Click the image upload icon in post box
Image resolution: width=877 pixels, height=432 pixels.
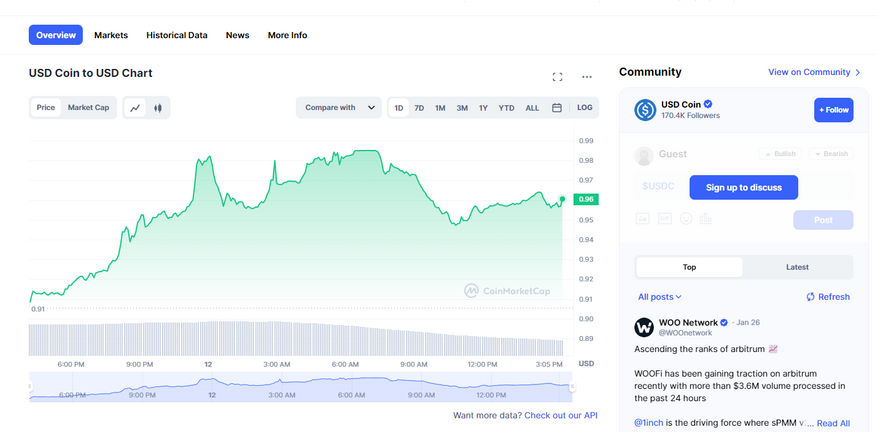pos(642,219)
